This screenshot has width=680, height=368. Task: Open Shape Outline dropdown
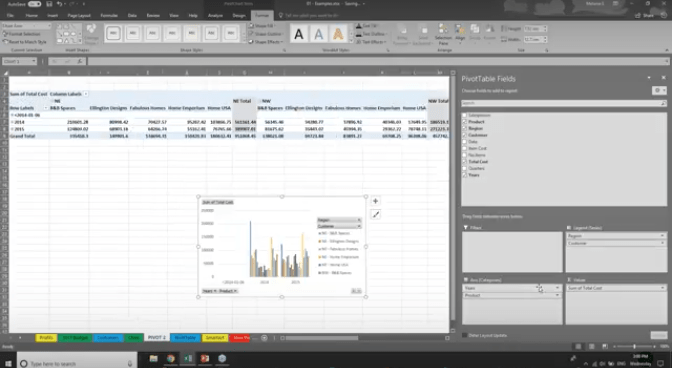[267, 34]
